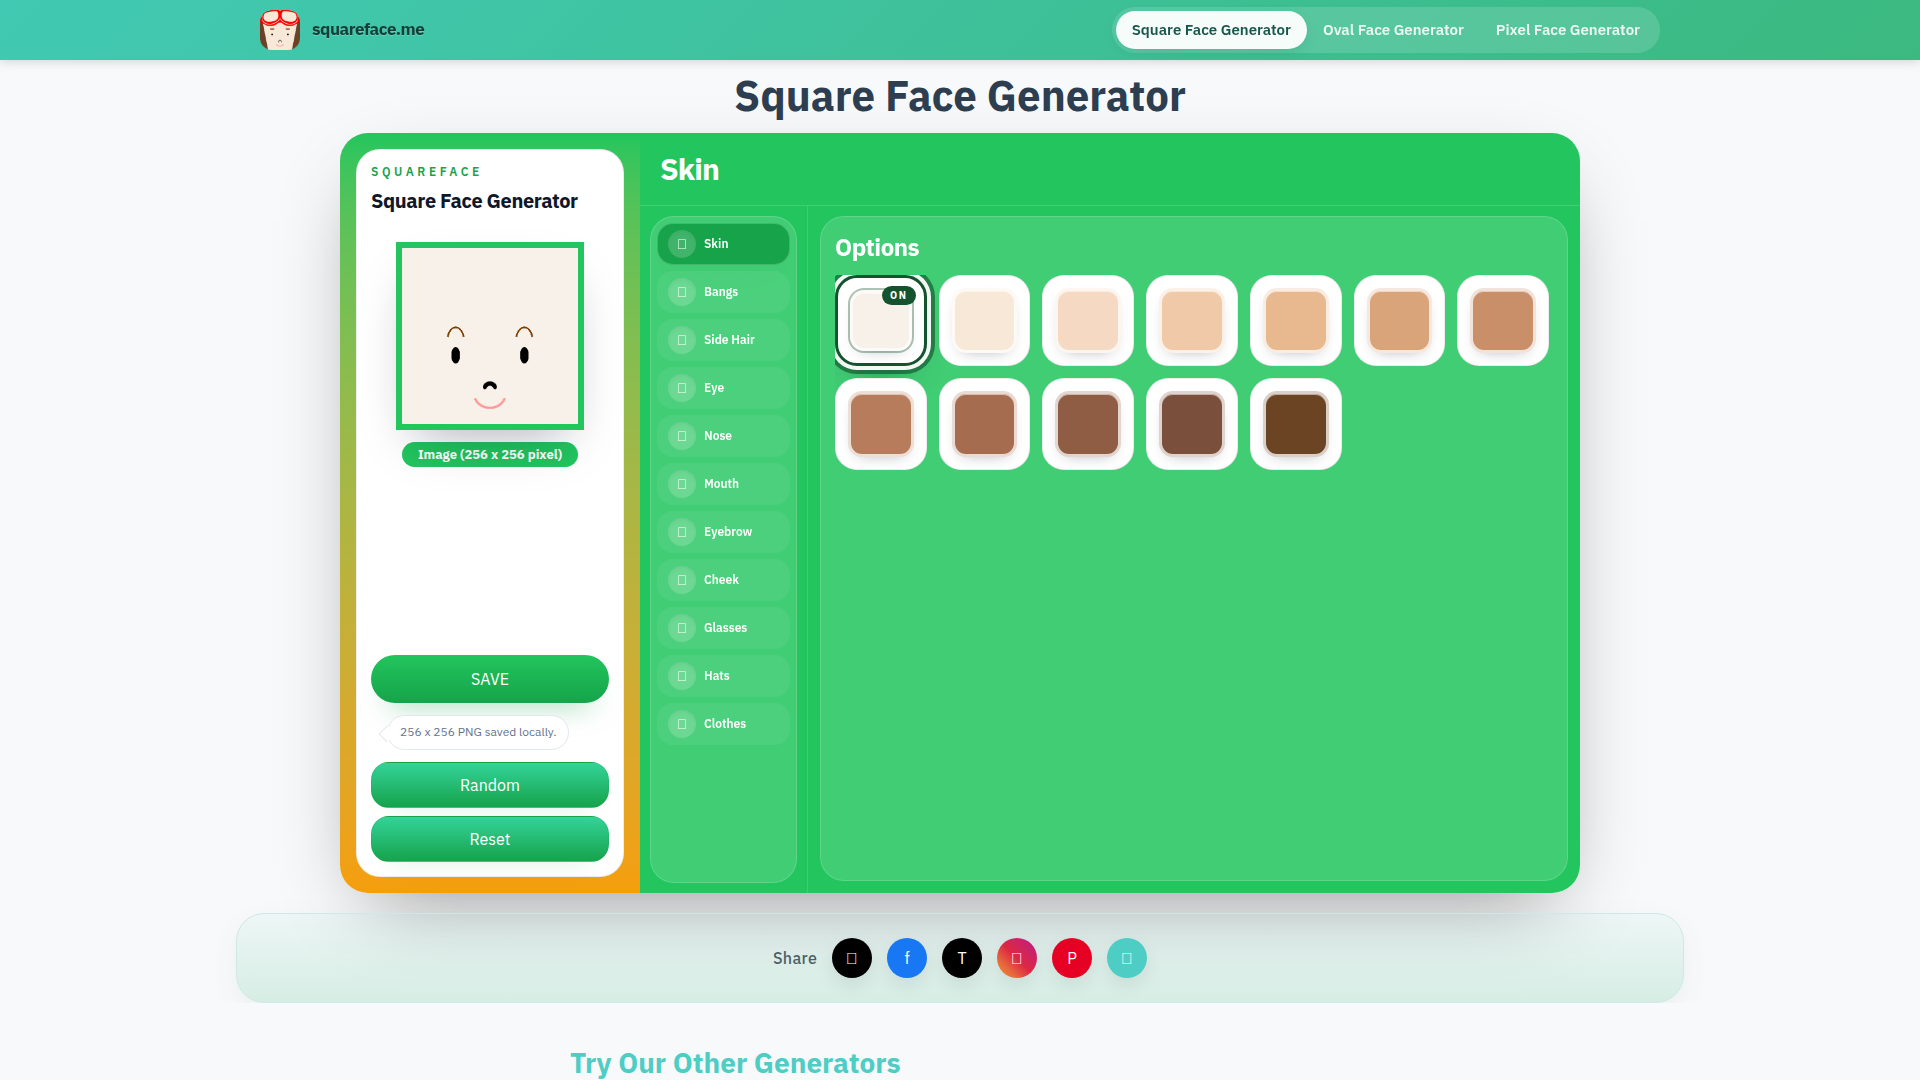1920x1080 pixels.
Task: Click the black T share icon
Action: (x=961, y=958)
